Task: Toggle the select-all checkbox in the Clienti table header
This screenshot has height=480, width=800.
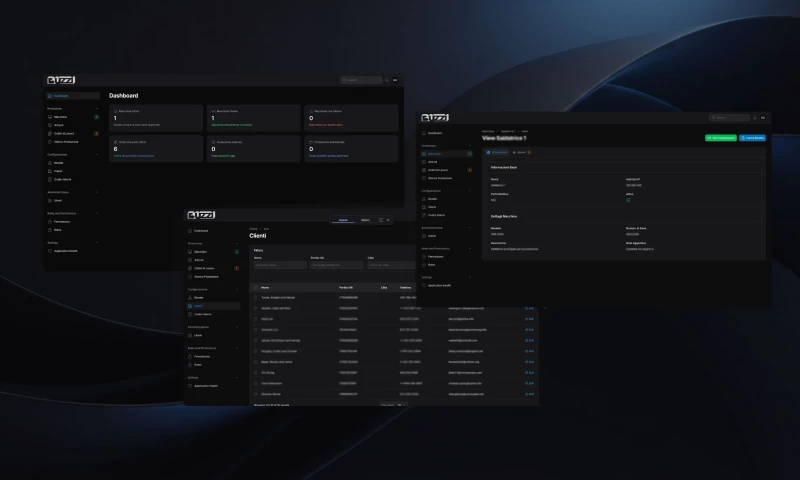Action: point(256,288)
